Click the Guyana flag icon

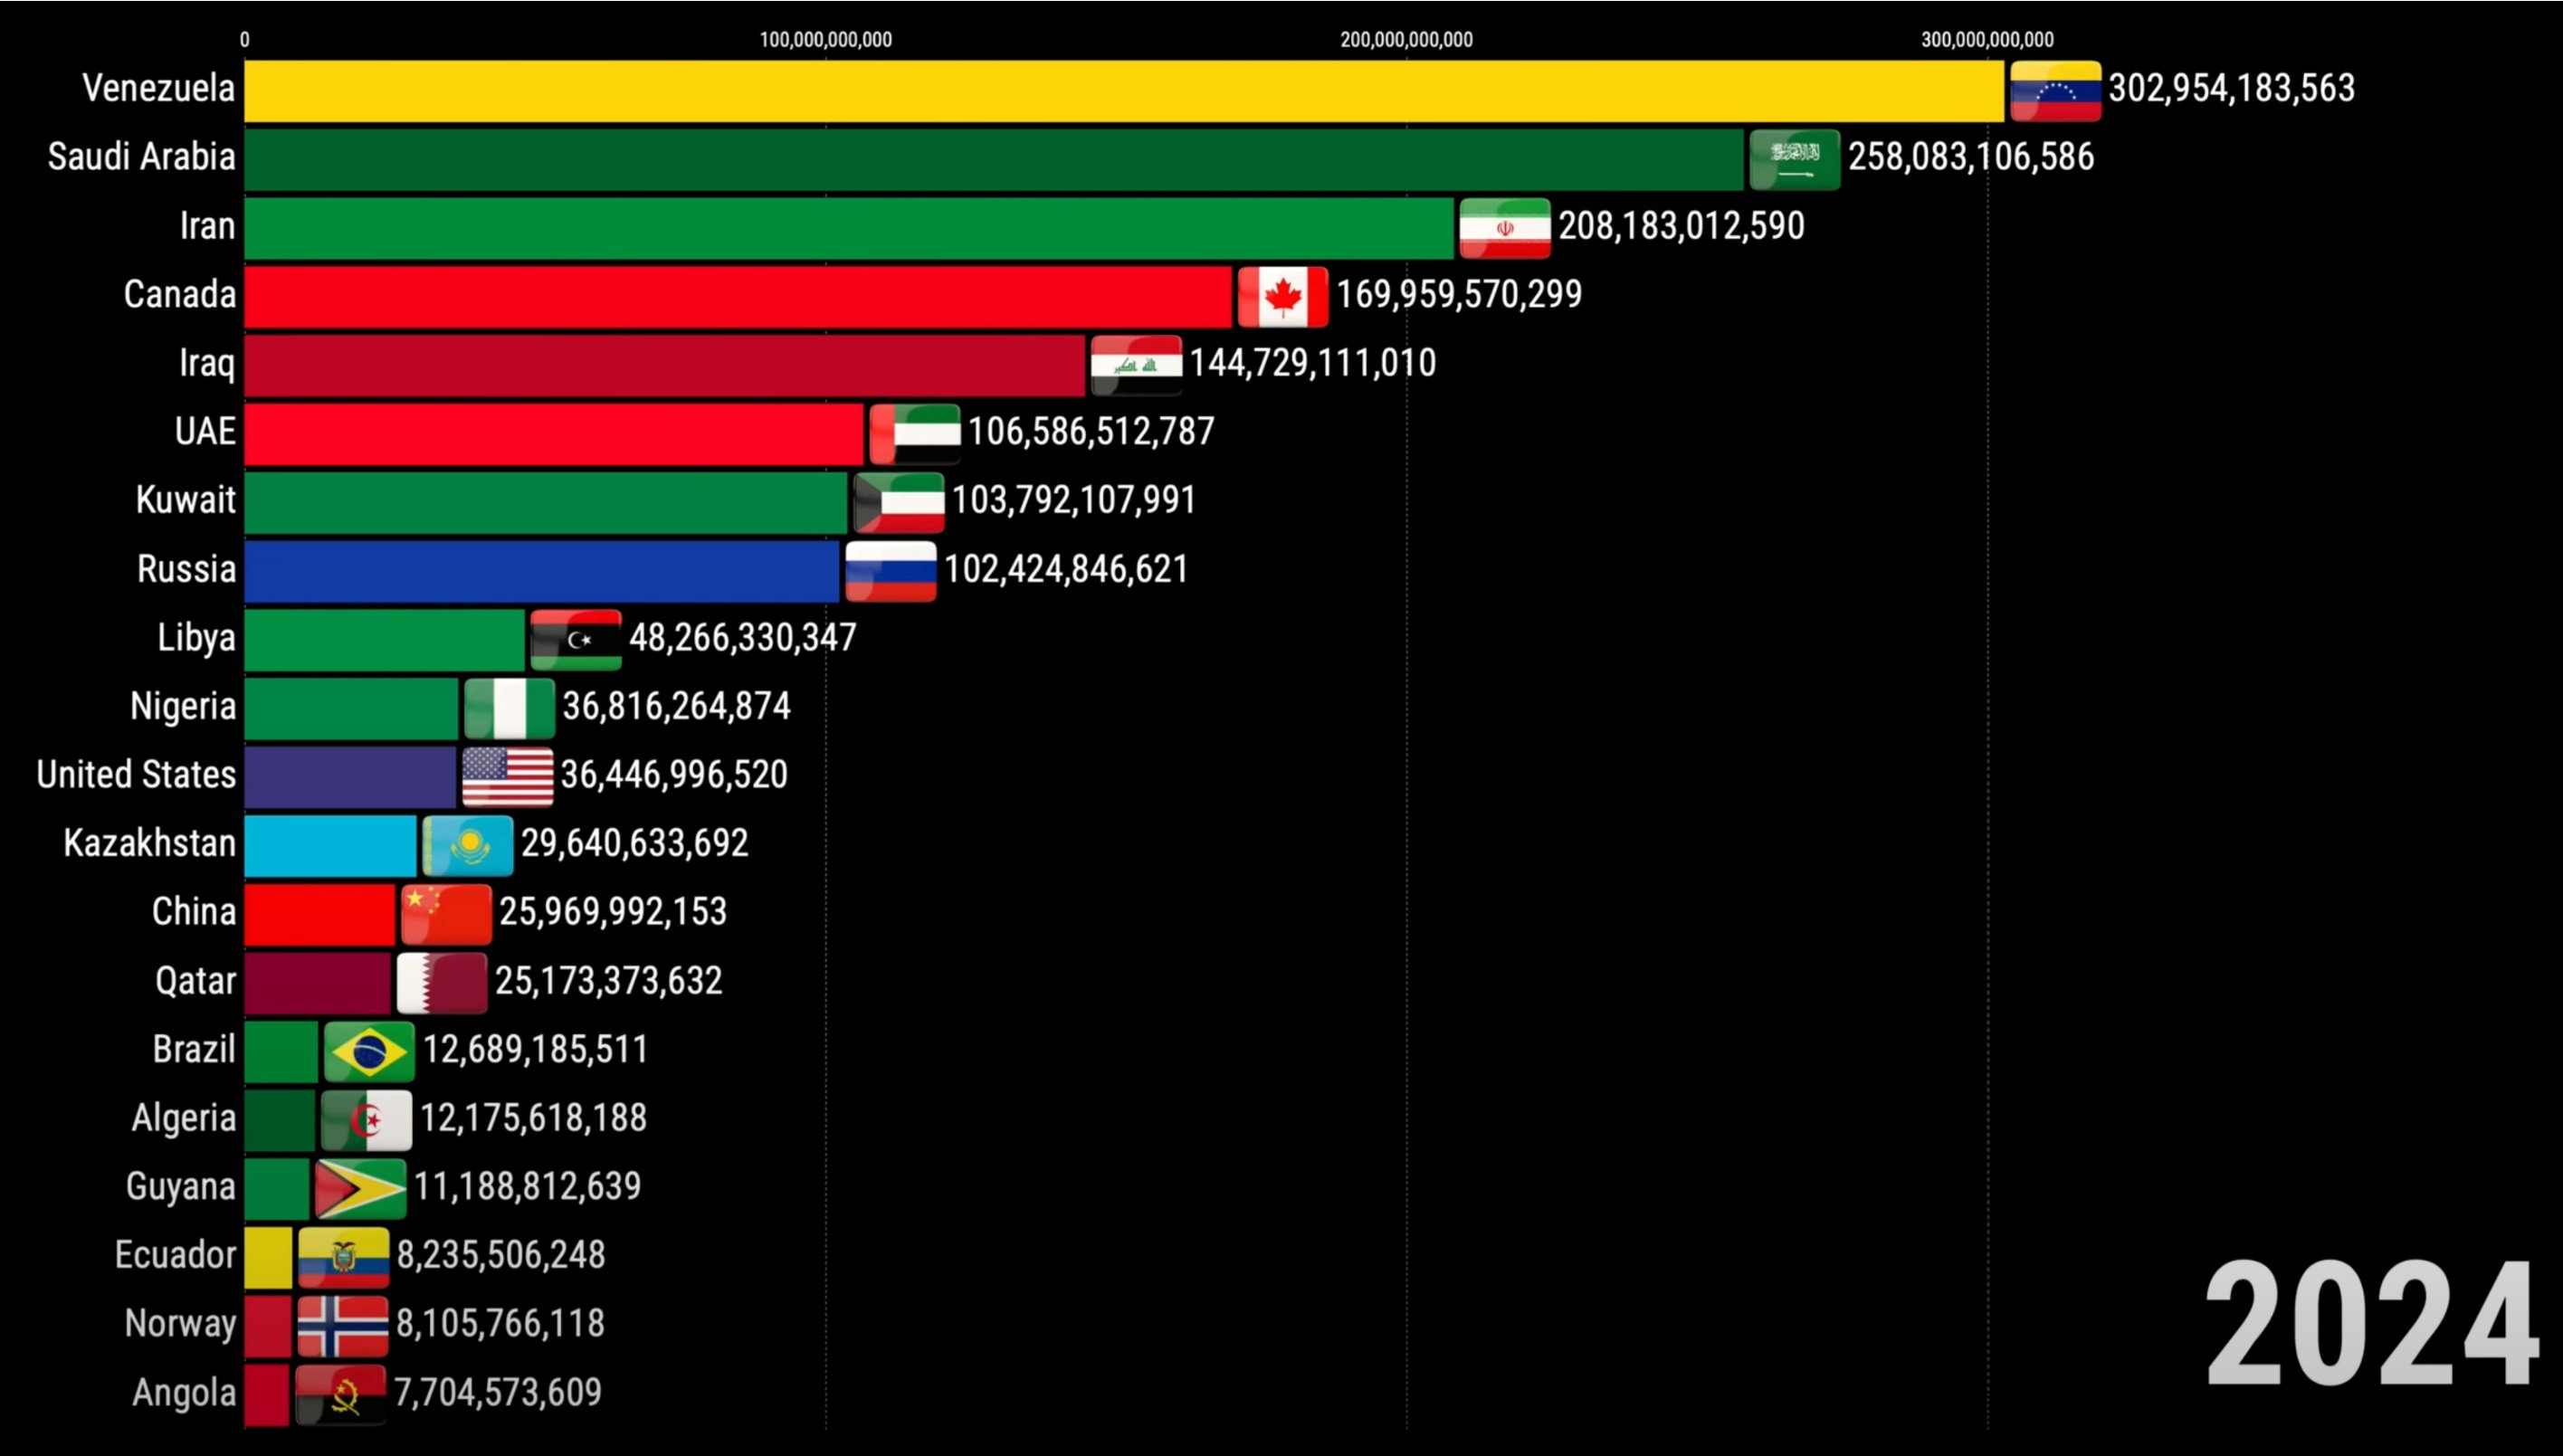point(360,1189)
